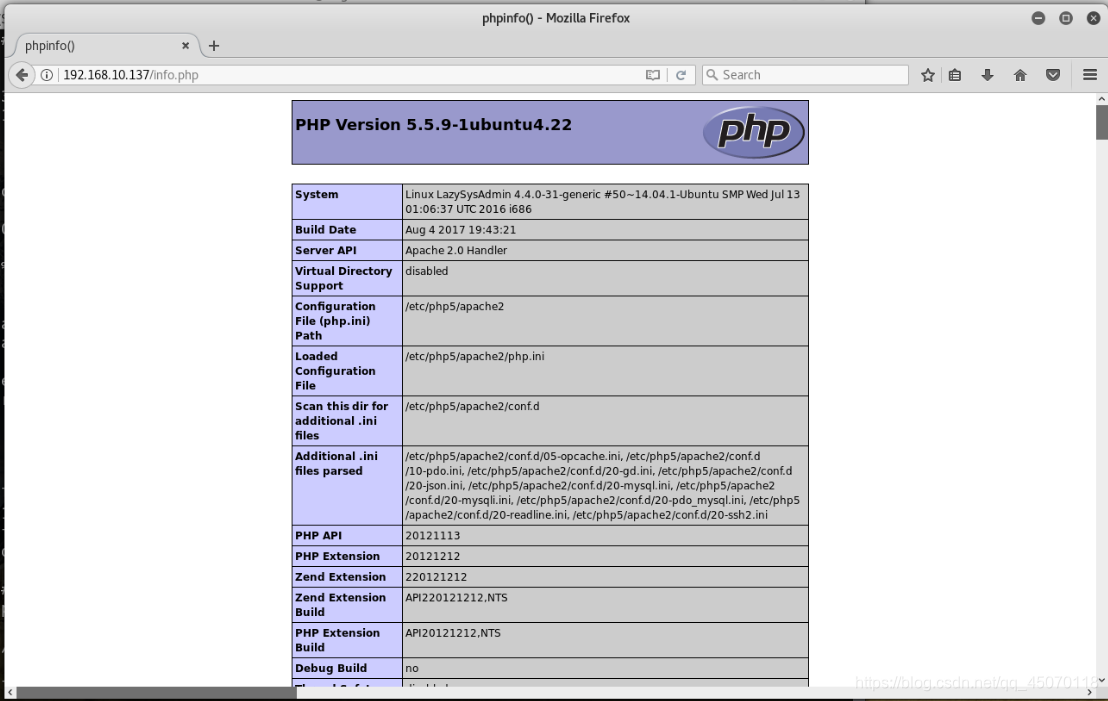Show bookmarks list icon

[955, 75]
